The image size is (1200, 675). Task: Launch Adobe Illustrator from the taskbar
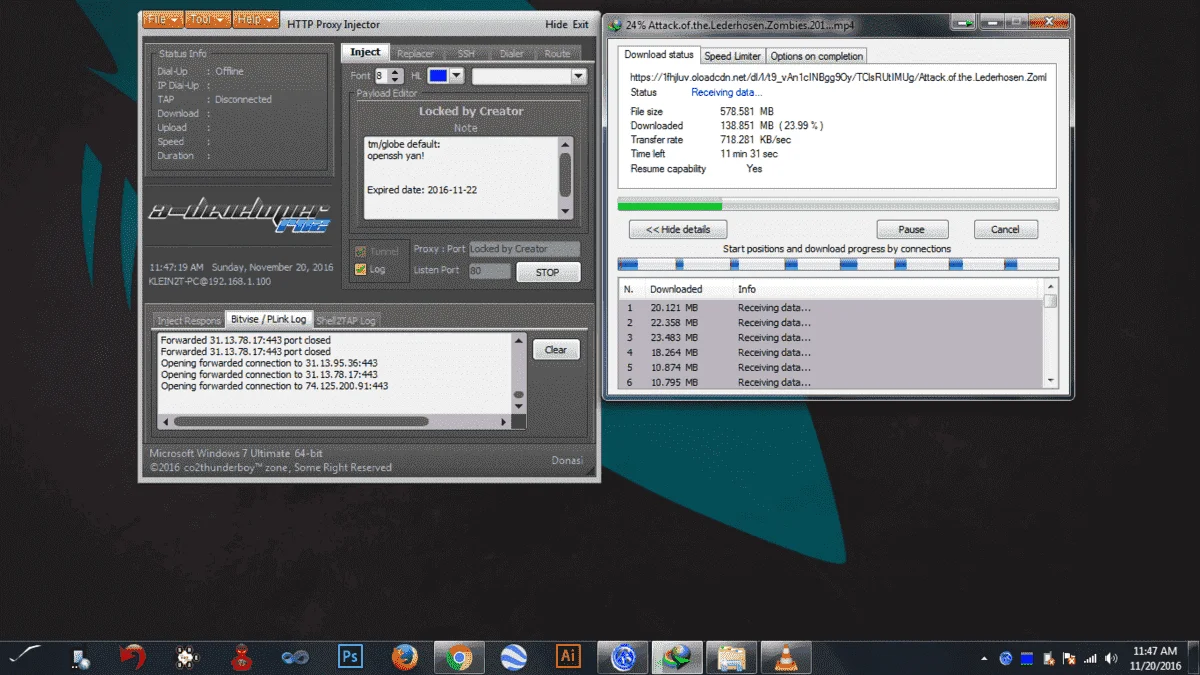coord(568,657)
